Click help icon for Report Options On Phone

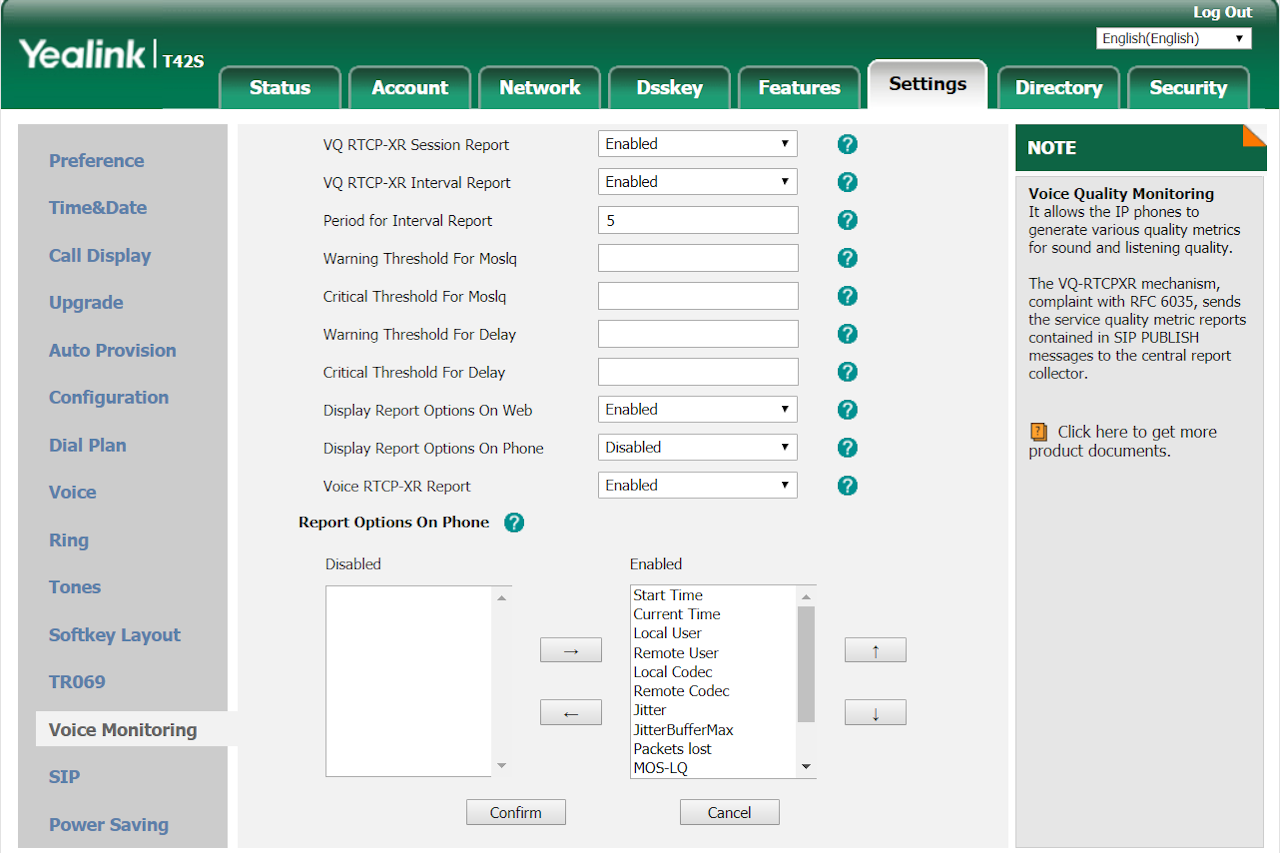(514, 522)
